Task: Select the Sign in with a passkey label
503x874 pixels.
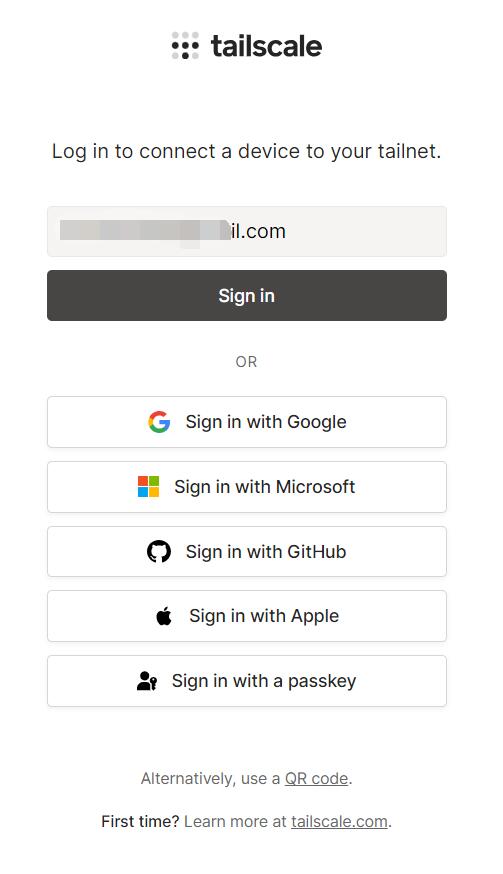Action: pos(264,681)
